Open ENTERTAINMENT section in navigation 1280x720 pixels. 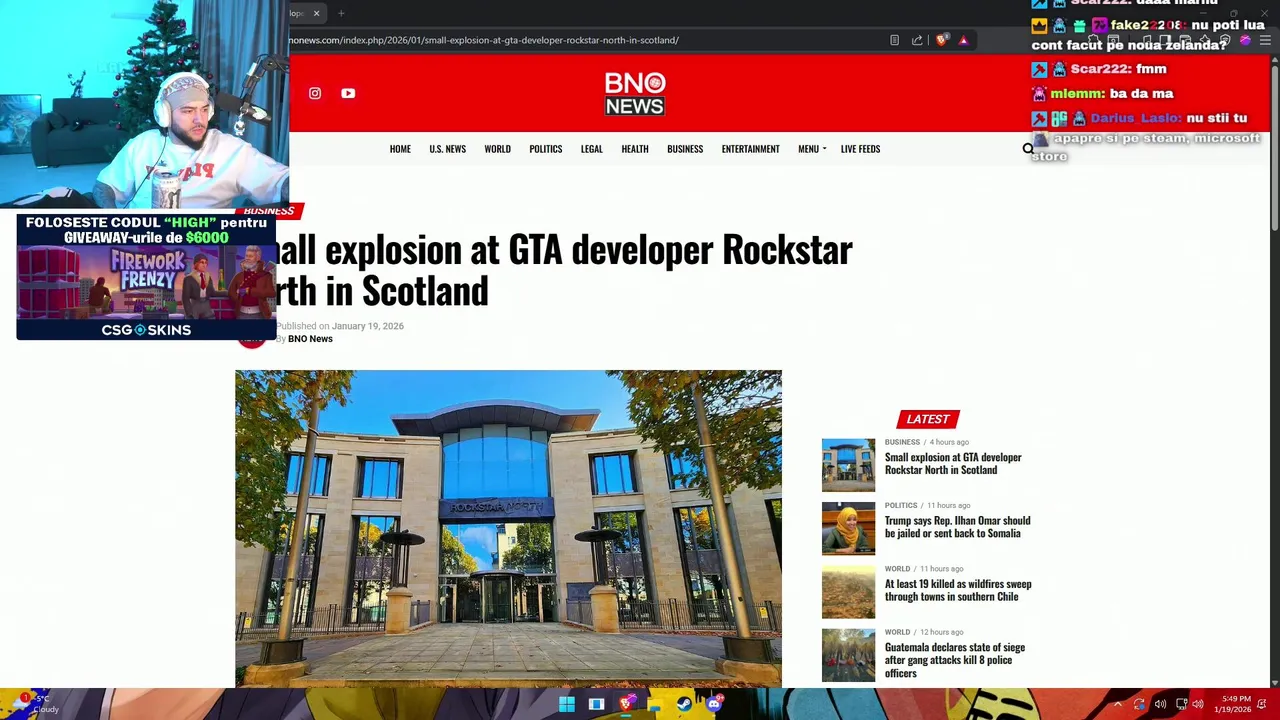pos(750,149)
